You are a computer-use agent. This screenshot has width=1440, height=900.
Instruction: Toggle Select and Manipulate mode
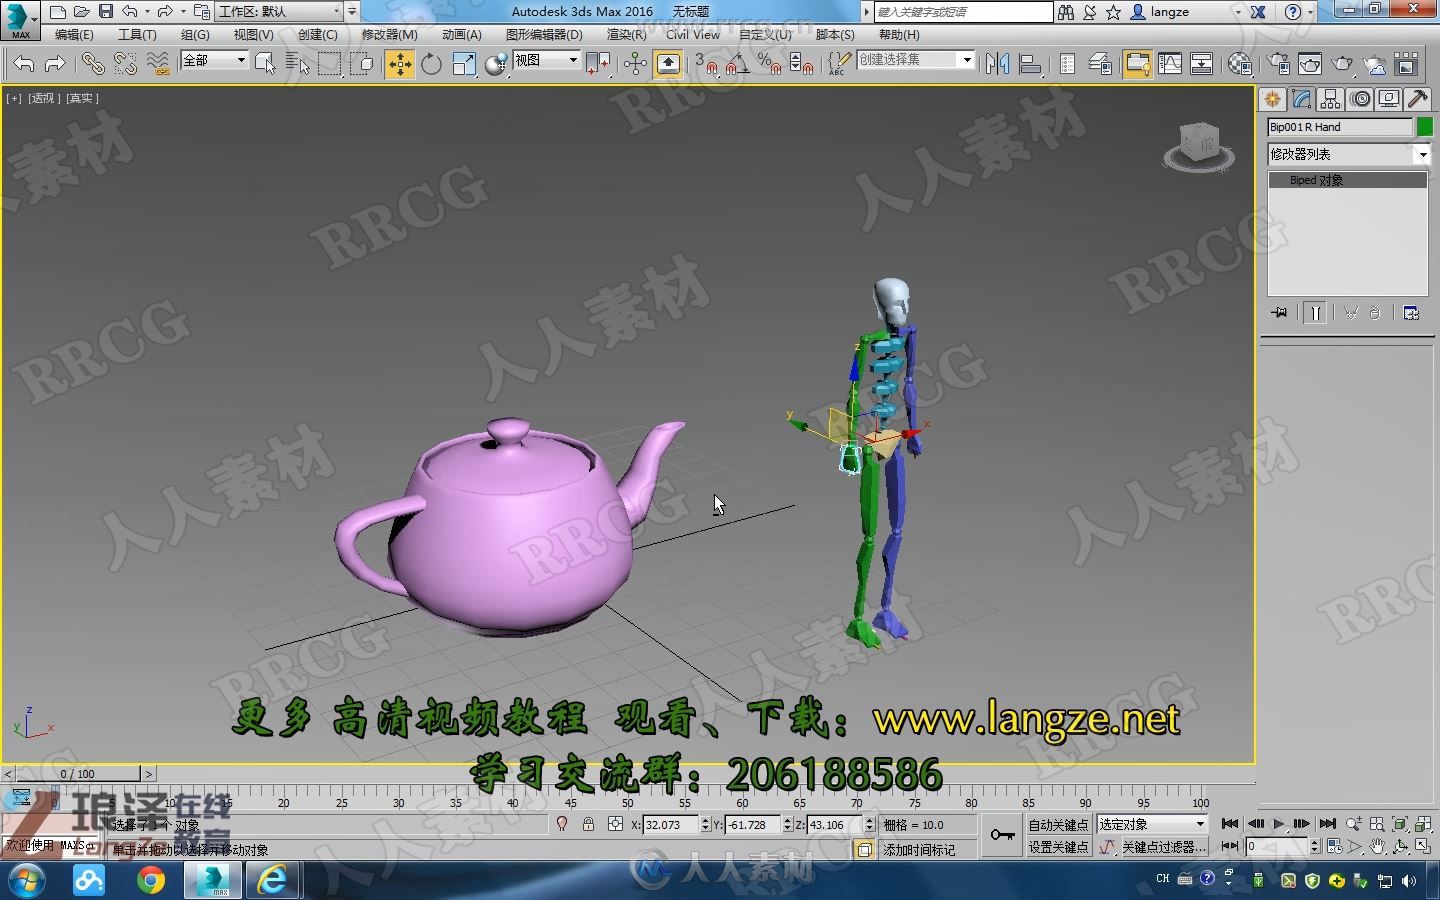[x=635, y=64]
